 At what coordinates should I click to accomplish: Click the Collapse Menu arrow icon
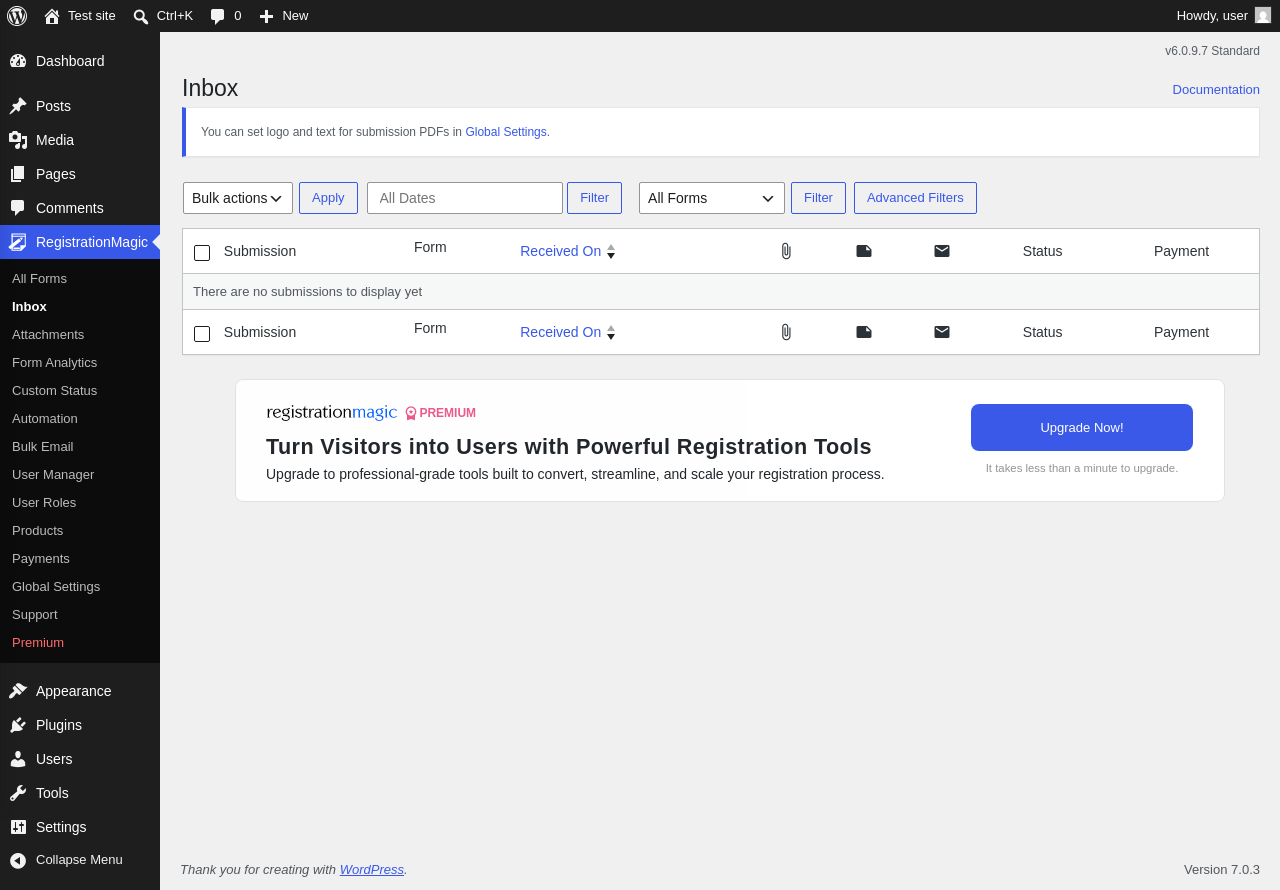click(18, 860)
